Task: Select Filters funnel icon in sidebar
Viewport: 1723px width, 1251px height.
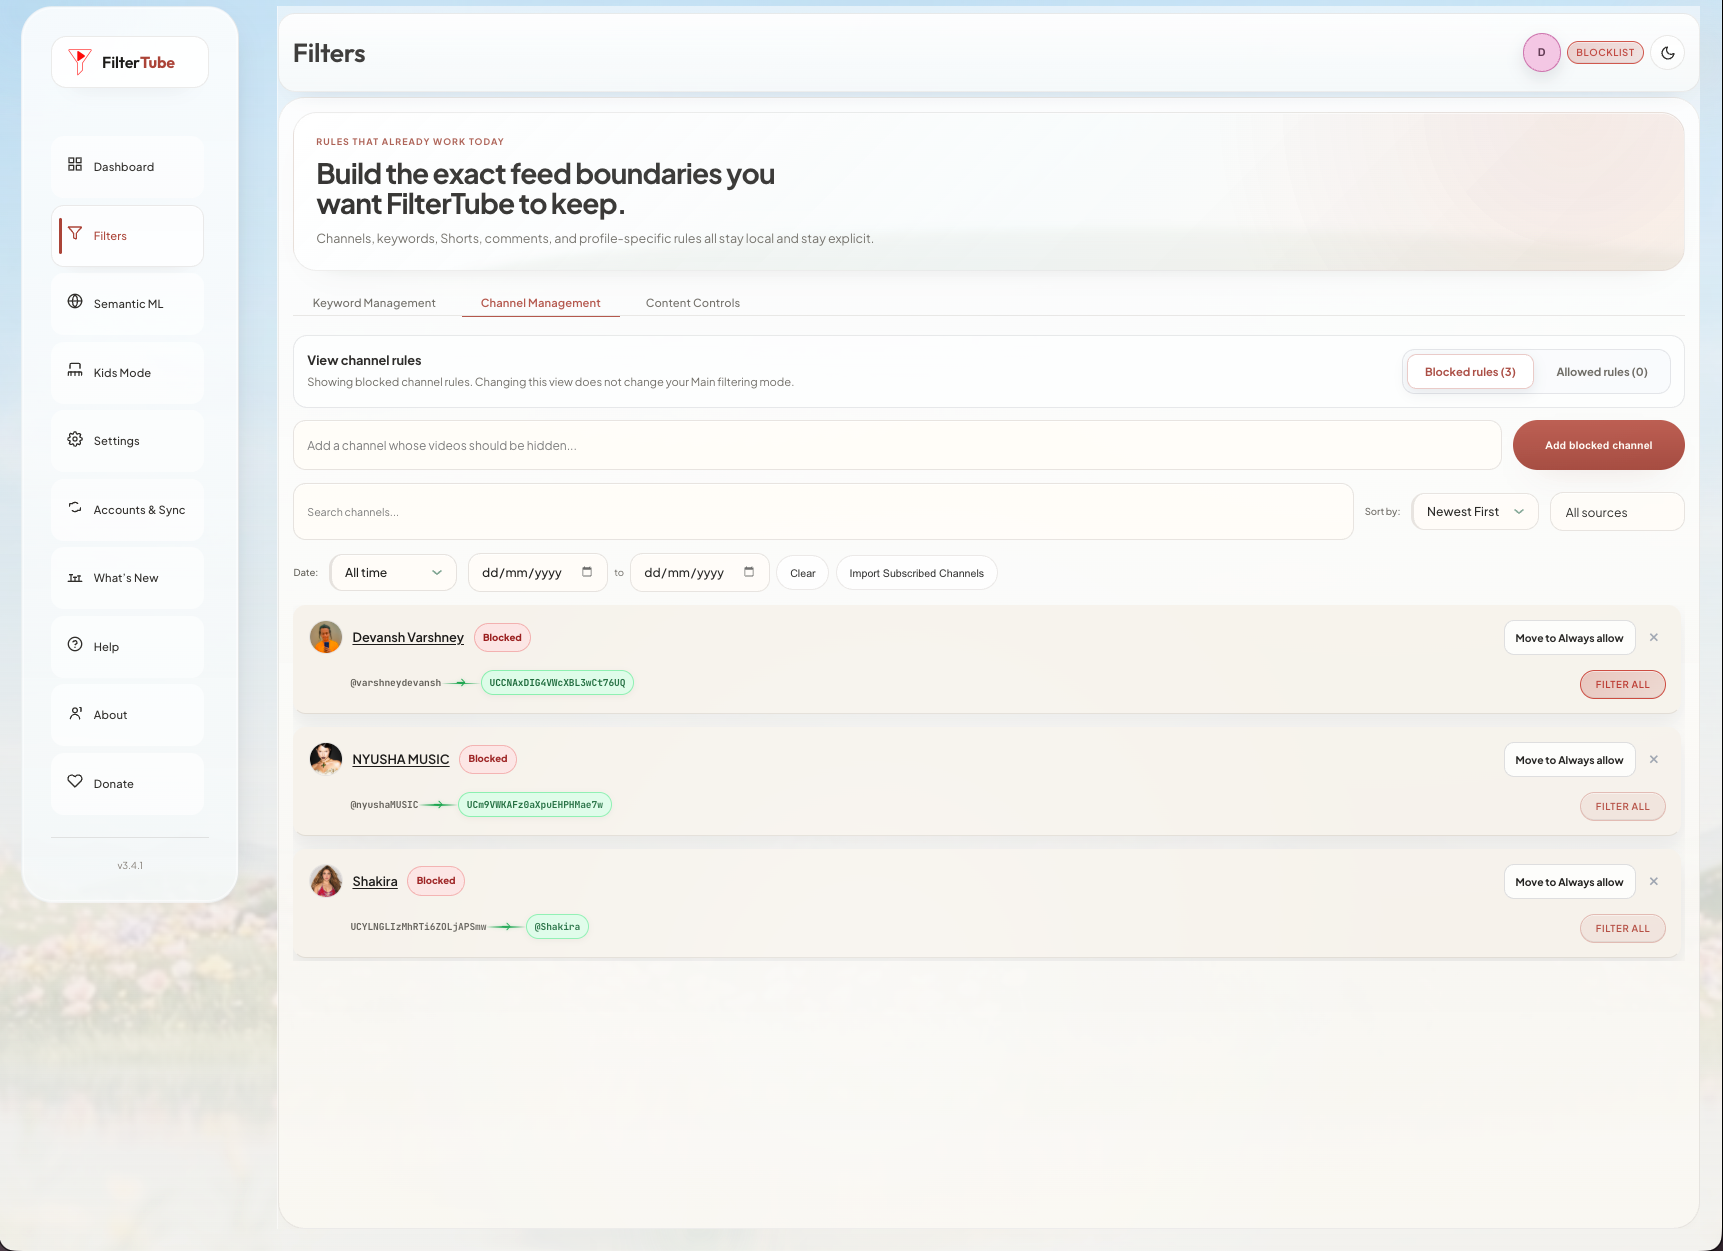Action: point(75,234)
